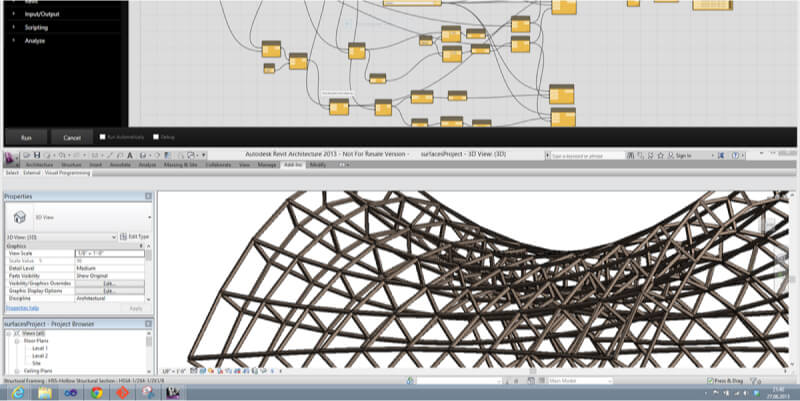Open the Insert ribbon tab
Image resolution: width=800 pixels, height=401 pixels.
pos(95,165)
